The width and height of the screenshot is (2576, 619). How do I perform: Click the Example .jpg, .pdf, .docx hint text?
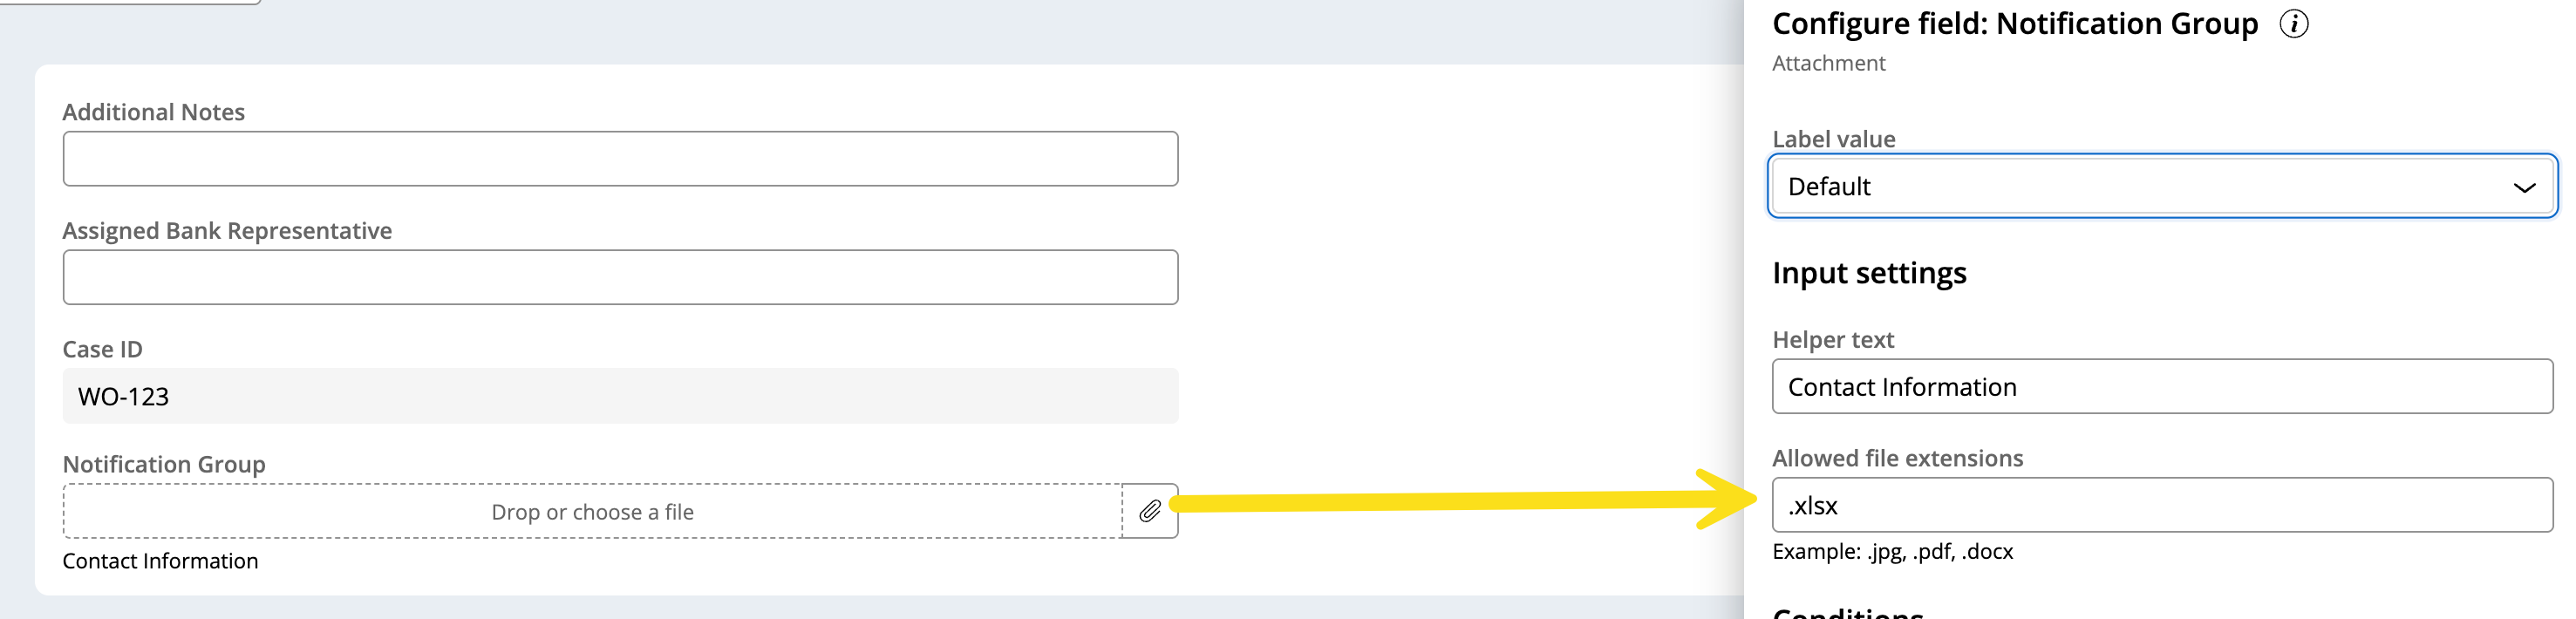pos(1892,551)
